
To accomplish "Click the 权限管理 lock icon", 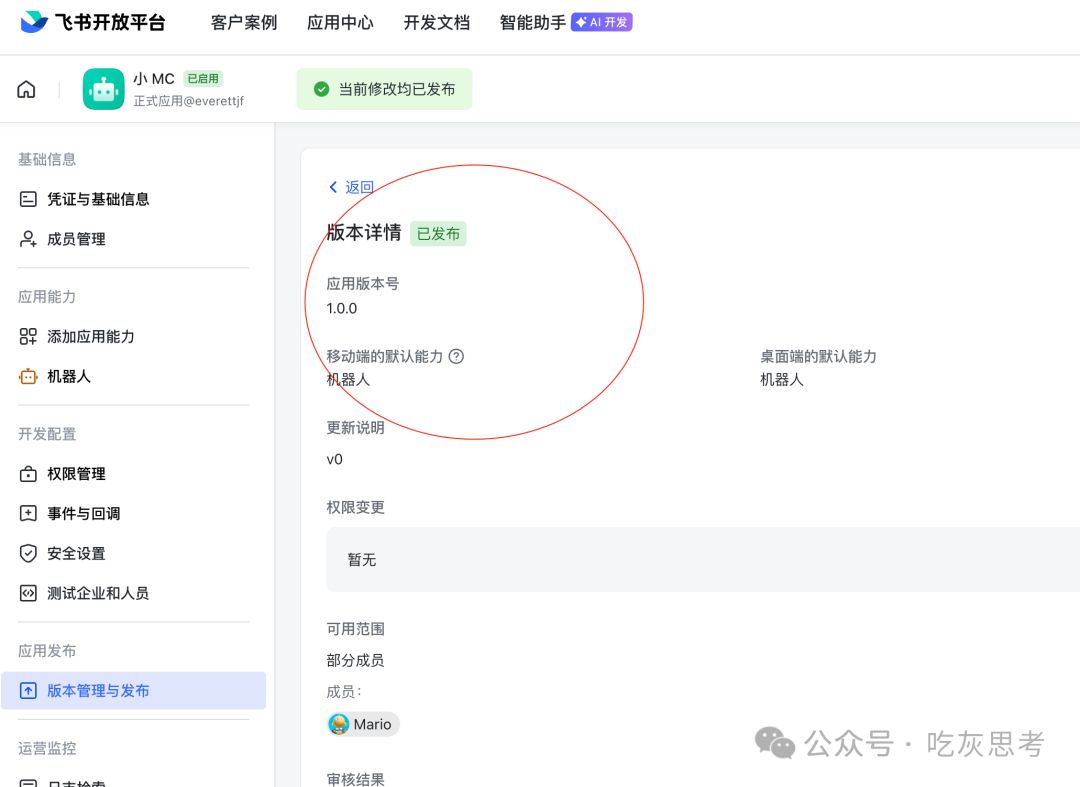I will [28, 474].
